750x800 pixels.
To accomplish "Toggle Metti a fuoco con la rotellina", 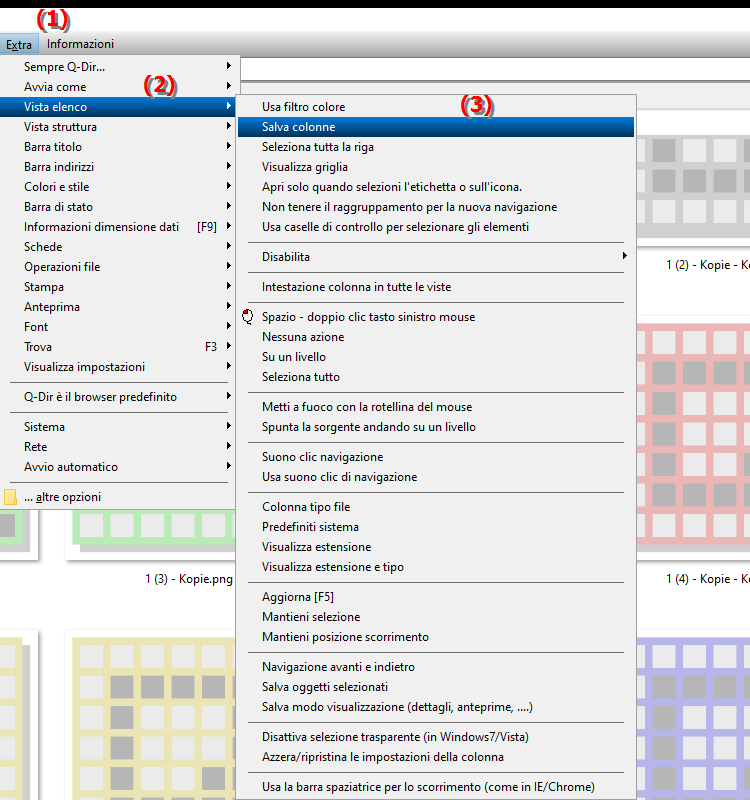I will coord(436,407).
